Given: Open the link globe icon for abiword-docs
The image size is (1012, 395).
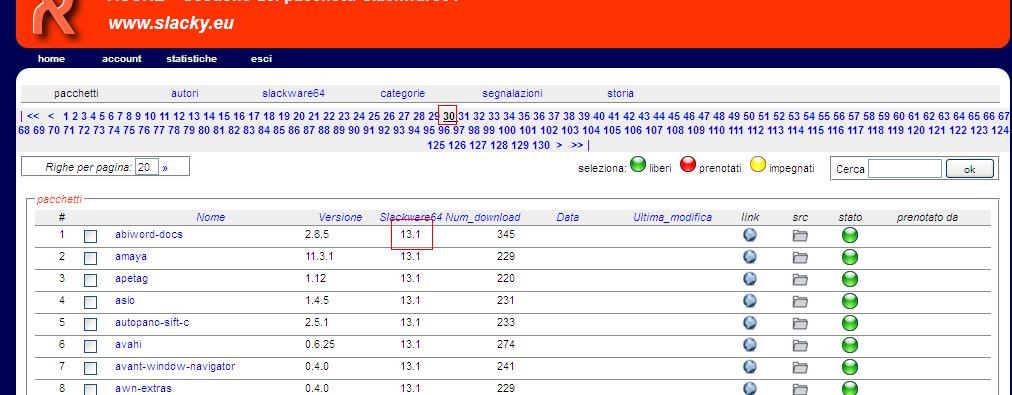Looking at the screenshot, I should coord(749,235).
